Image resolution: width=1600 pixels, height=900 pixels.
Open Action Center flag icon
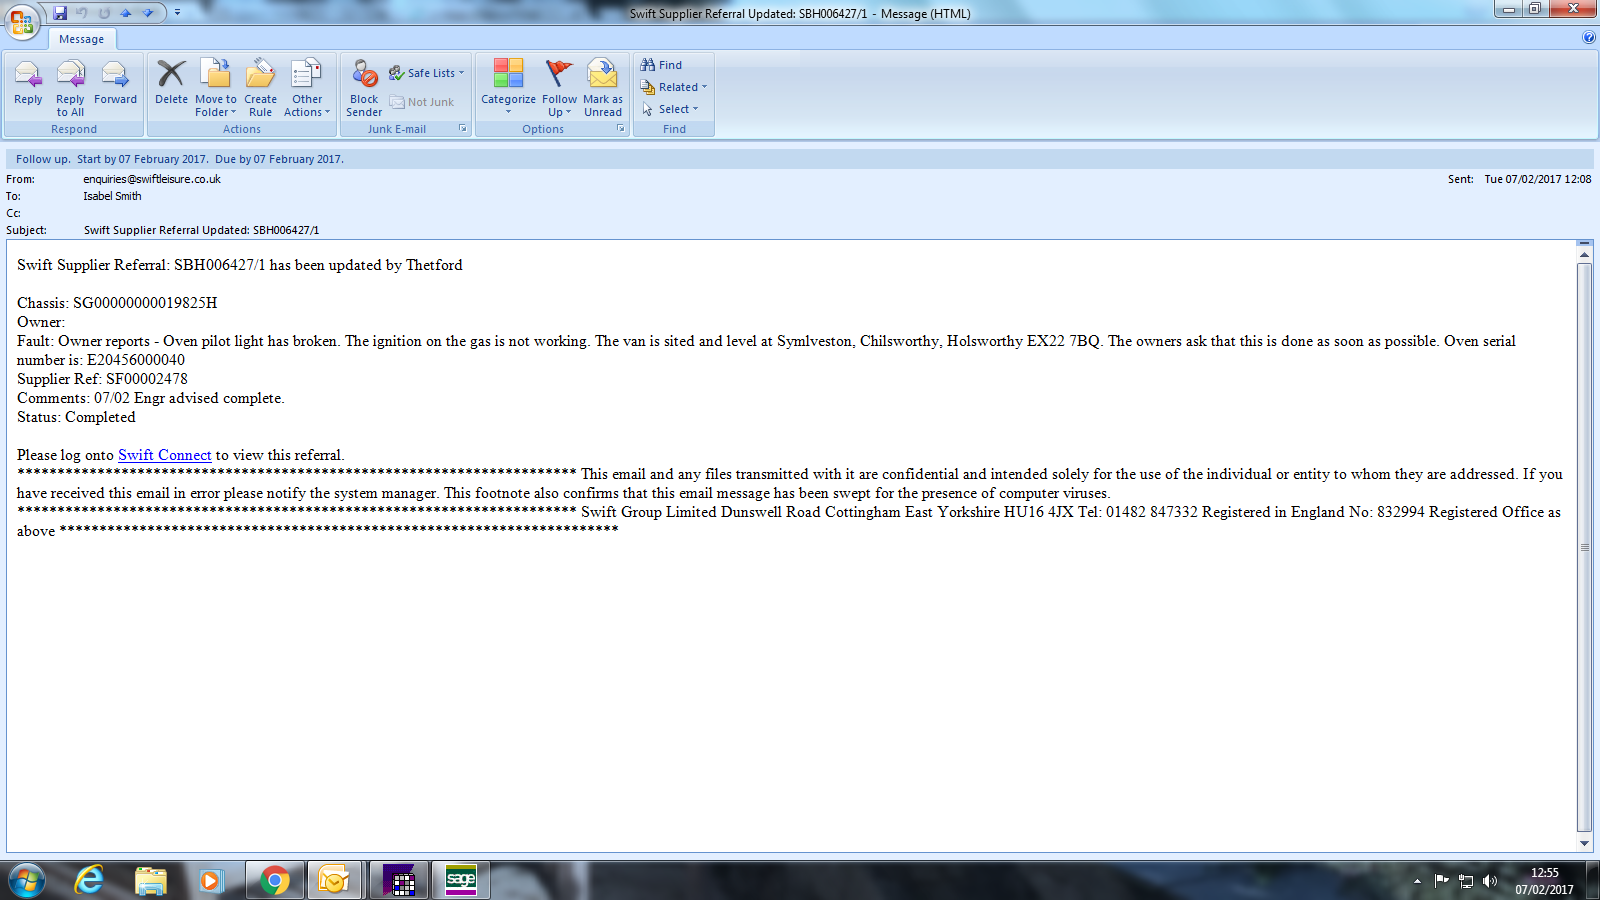click(x=1441, y=881)
